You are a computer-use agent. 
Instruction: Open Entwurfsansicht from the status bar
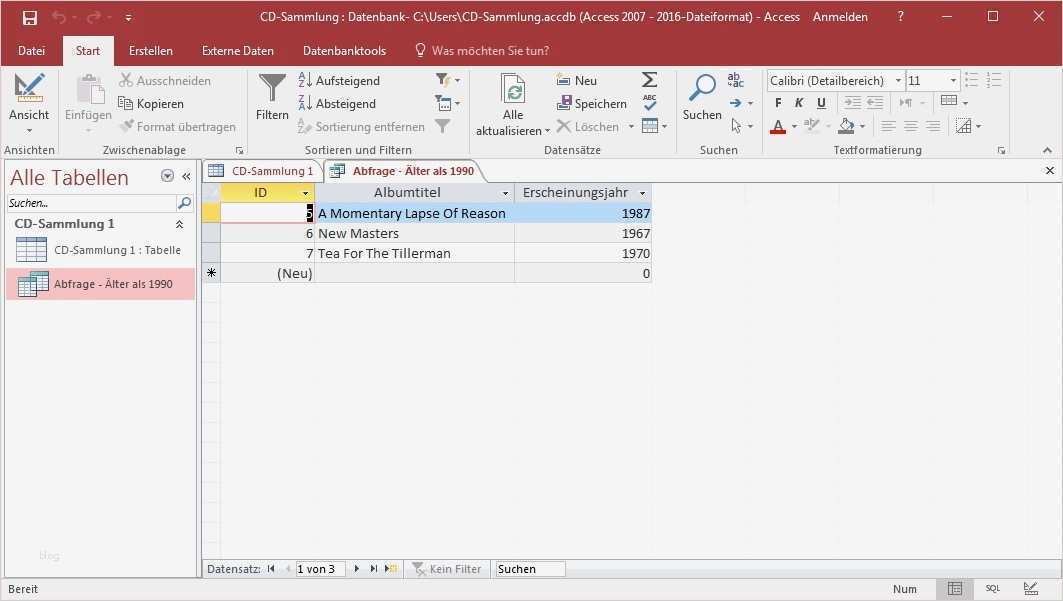pyautogui.click(x=1030, y=588)
